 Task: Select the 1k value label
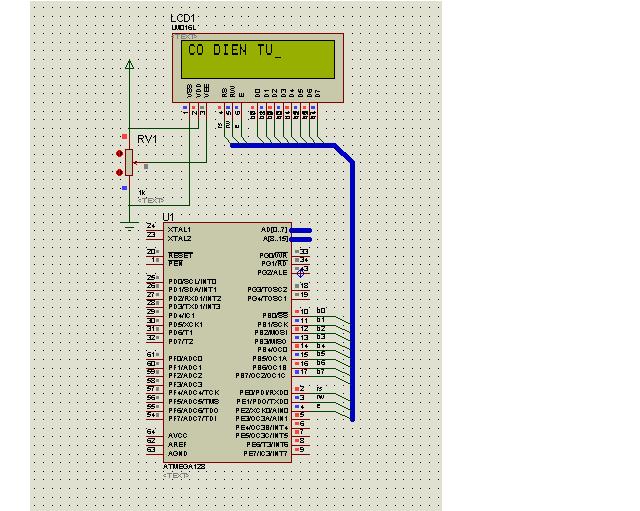142,192
